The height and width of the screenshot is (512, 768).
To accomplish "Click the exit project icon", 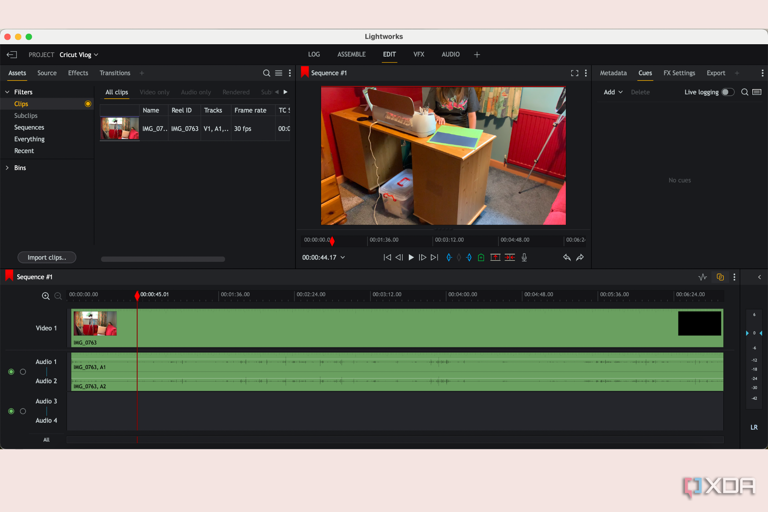I will [12, 54].
